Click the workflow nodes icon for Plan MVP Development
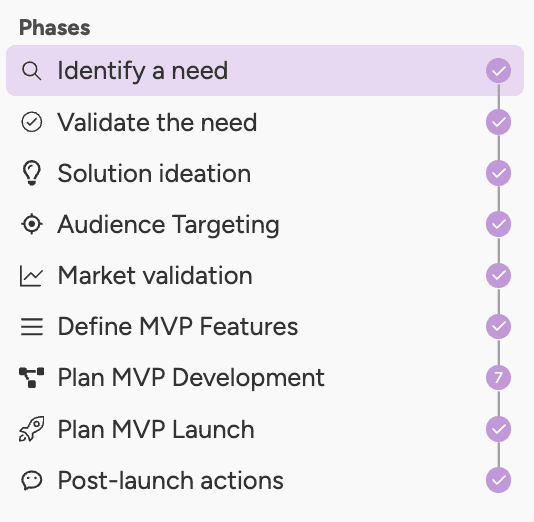This screenshot has height=522, width=534. click(31, 377)
